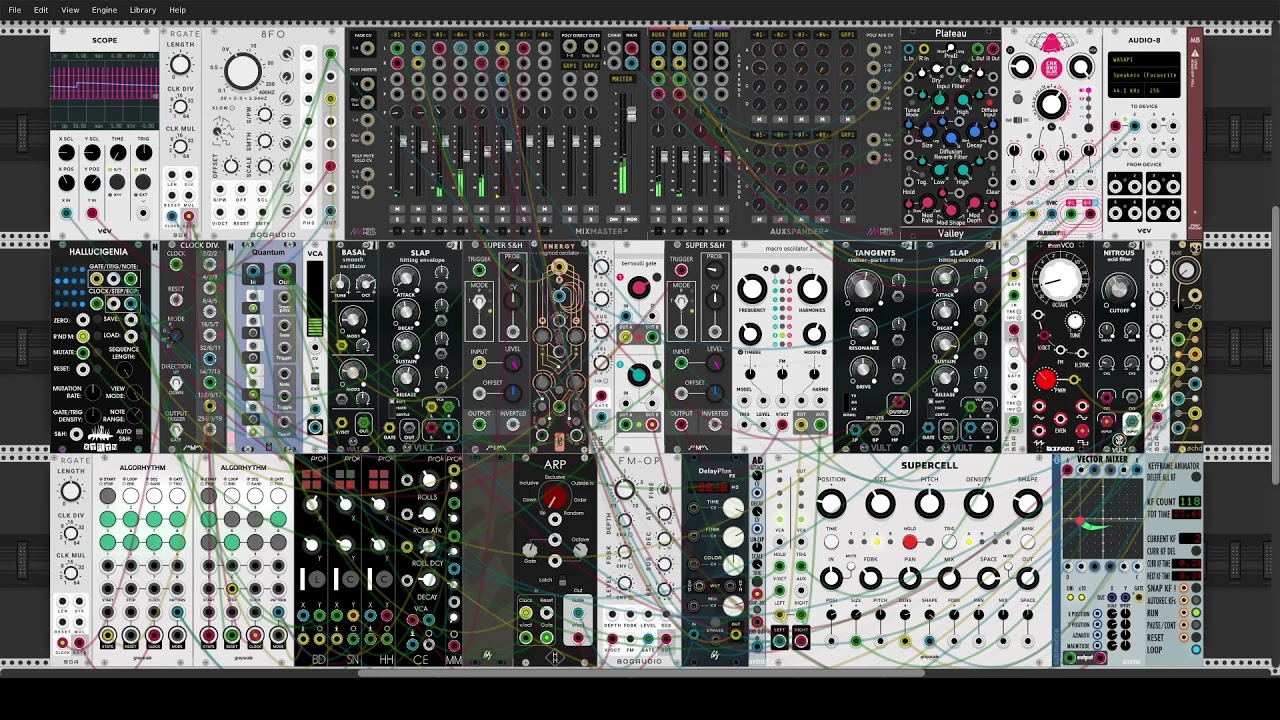The image size is (1280, 720).
Task: Click the Plateau Decay knob
Action: click(975, 131)
